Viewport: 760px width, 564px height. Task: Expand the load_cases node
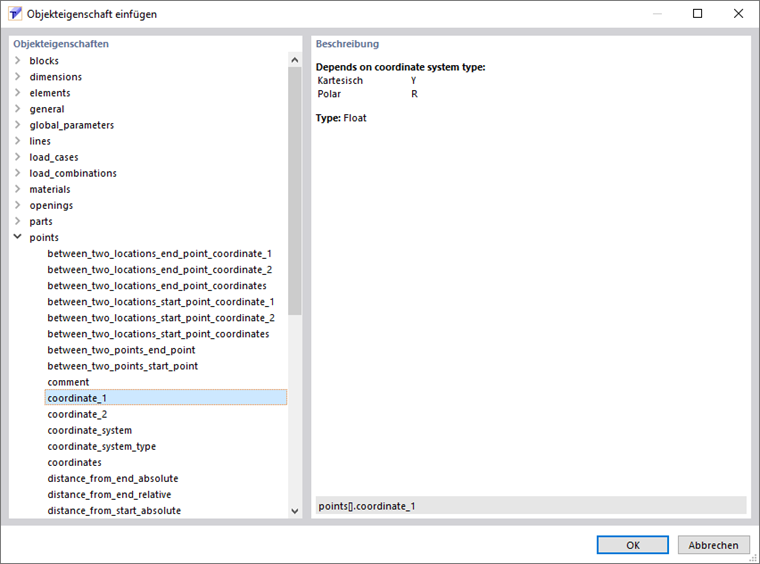pyautogui.click(x=18, y=157)
